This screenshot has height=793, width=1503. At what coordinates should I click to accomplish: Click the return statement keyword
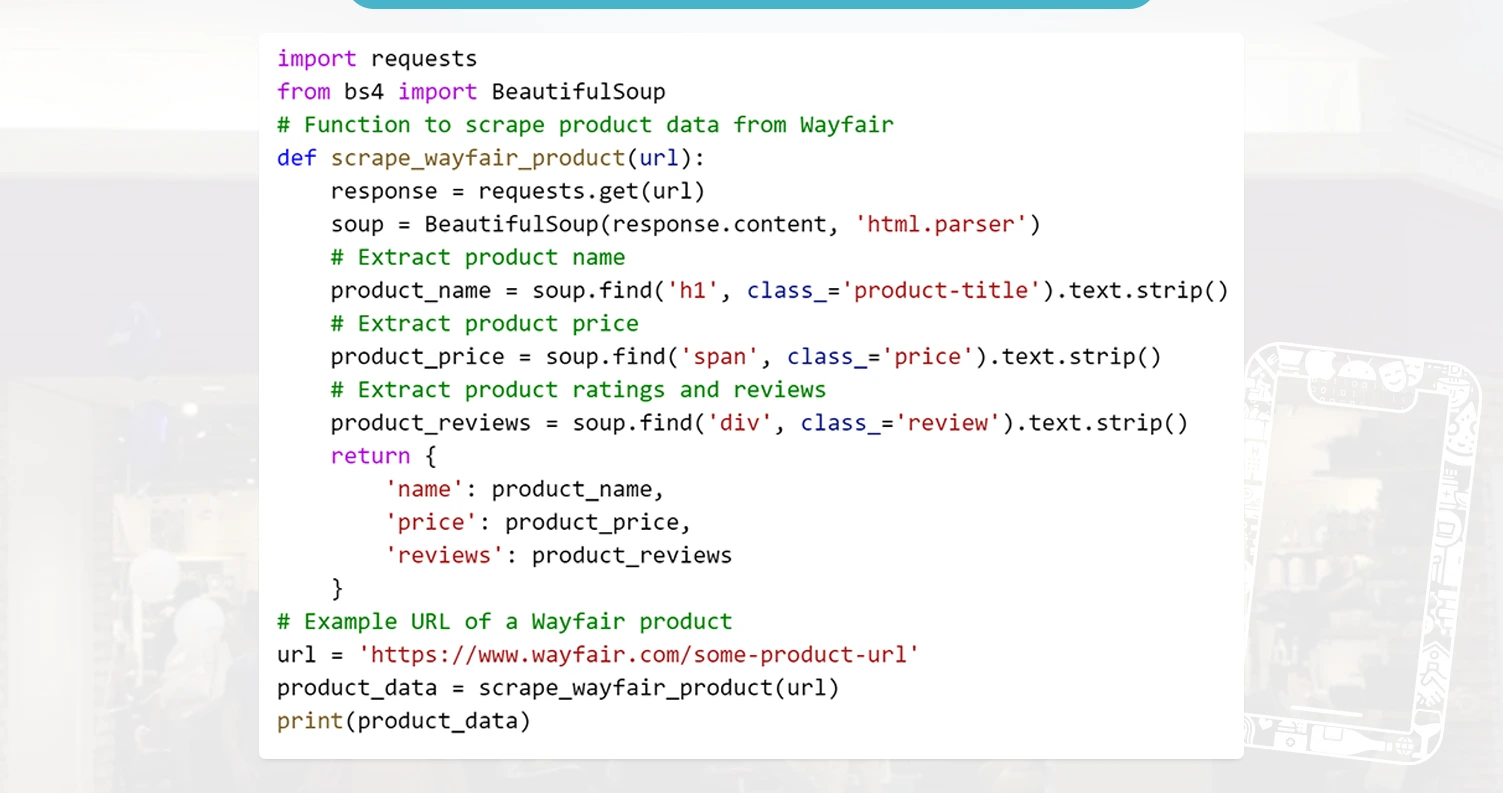pyautogui.click(x=370, y=455)
